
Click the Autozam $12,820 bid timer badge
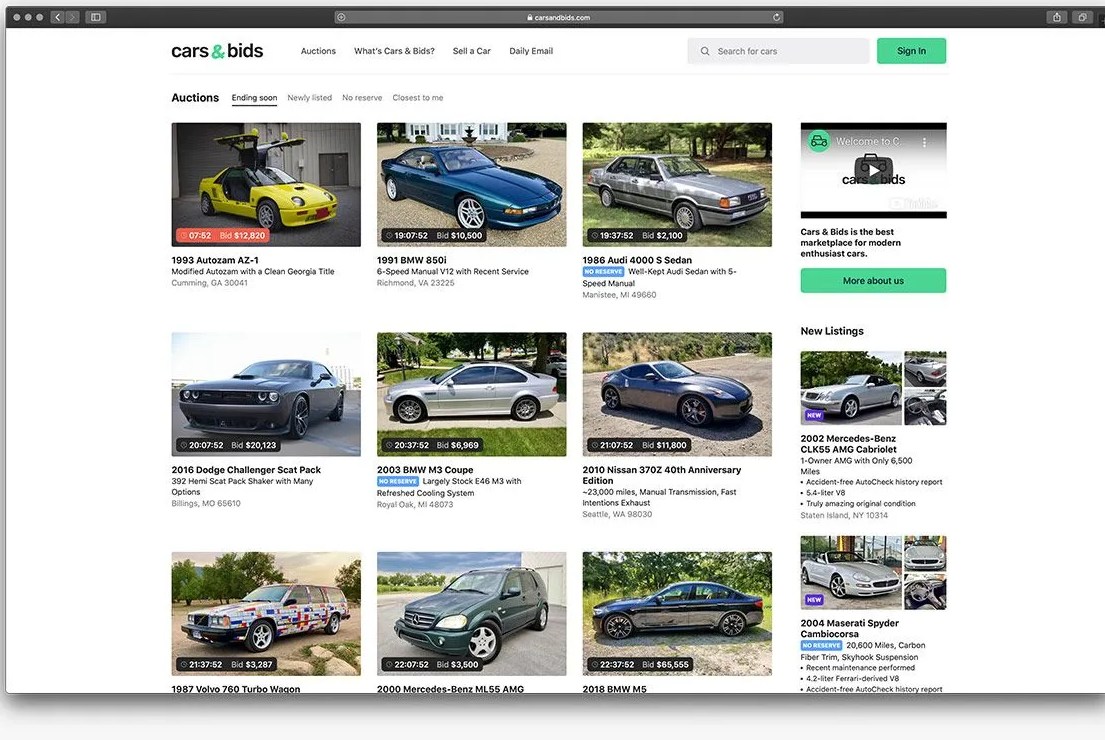point(223,235)
